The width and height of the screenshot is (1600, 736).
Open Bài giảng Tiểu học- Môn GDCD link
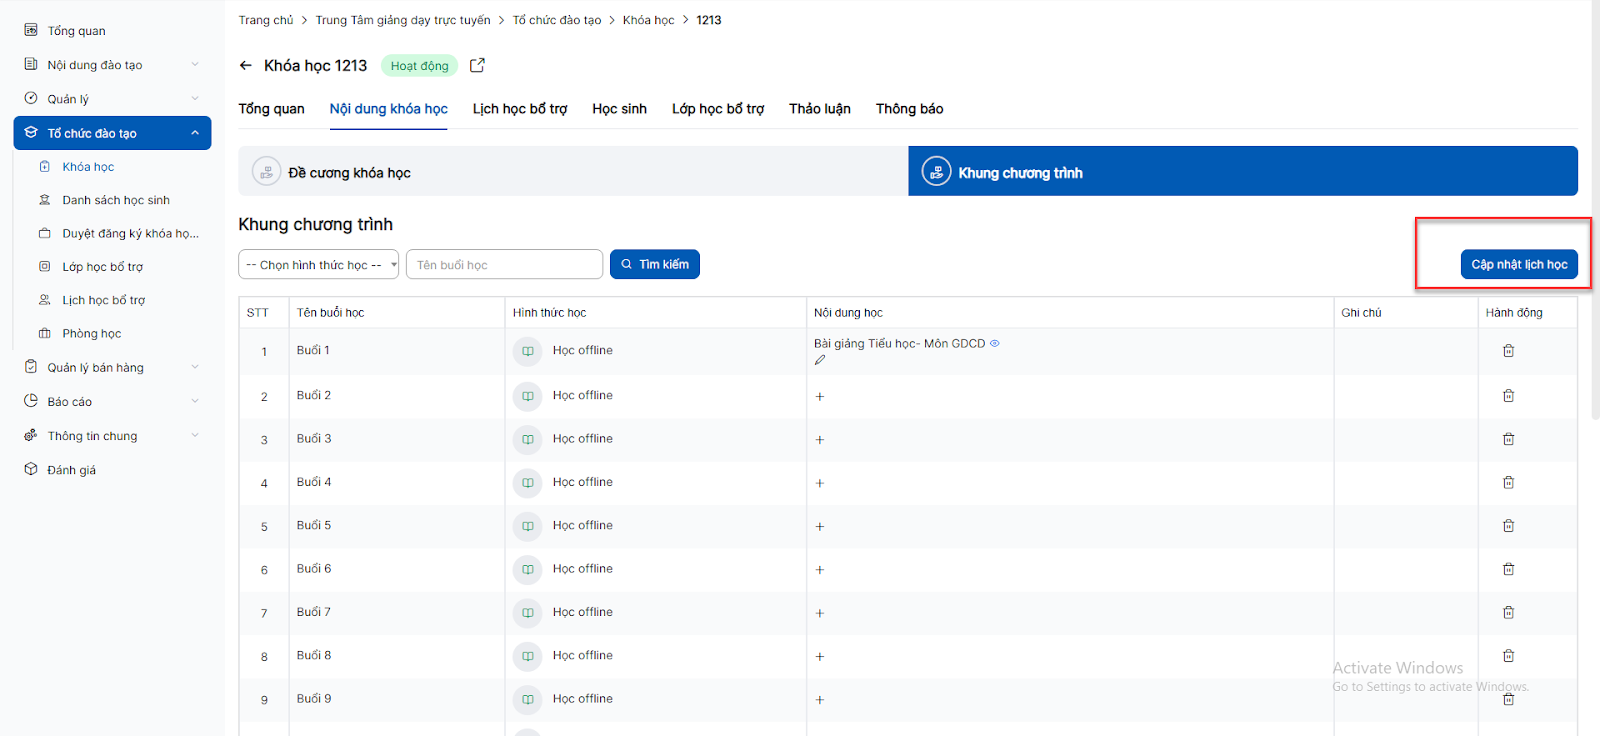(899, 343)
